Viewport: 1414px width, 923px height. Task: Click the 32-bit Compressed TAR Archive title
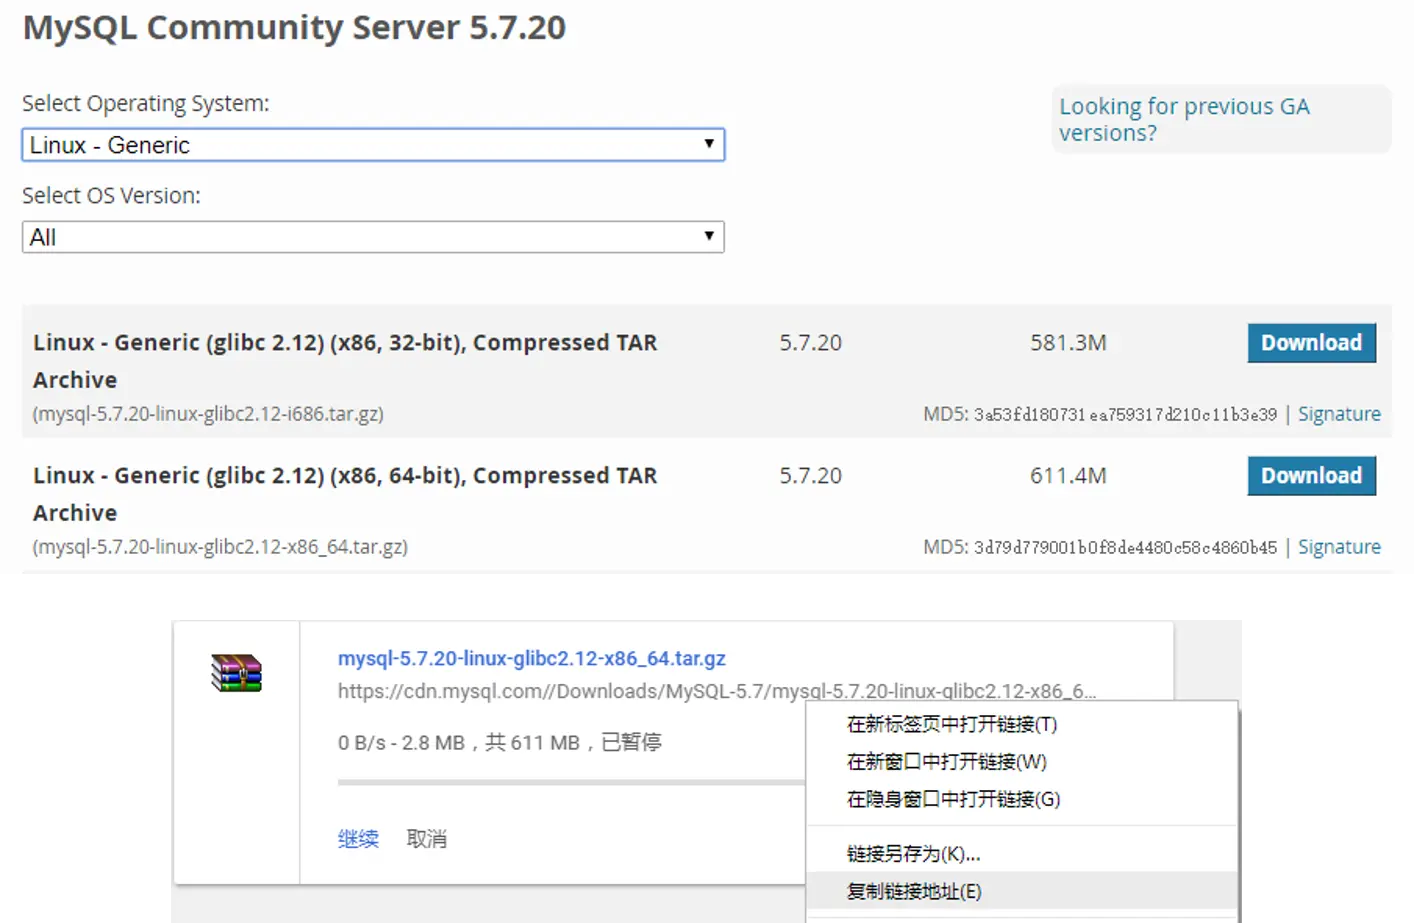345,361
